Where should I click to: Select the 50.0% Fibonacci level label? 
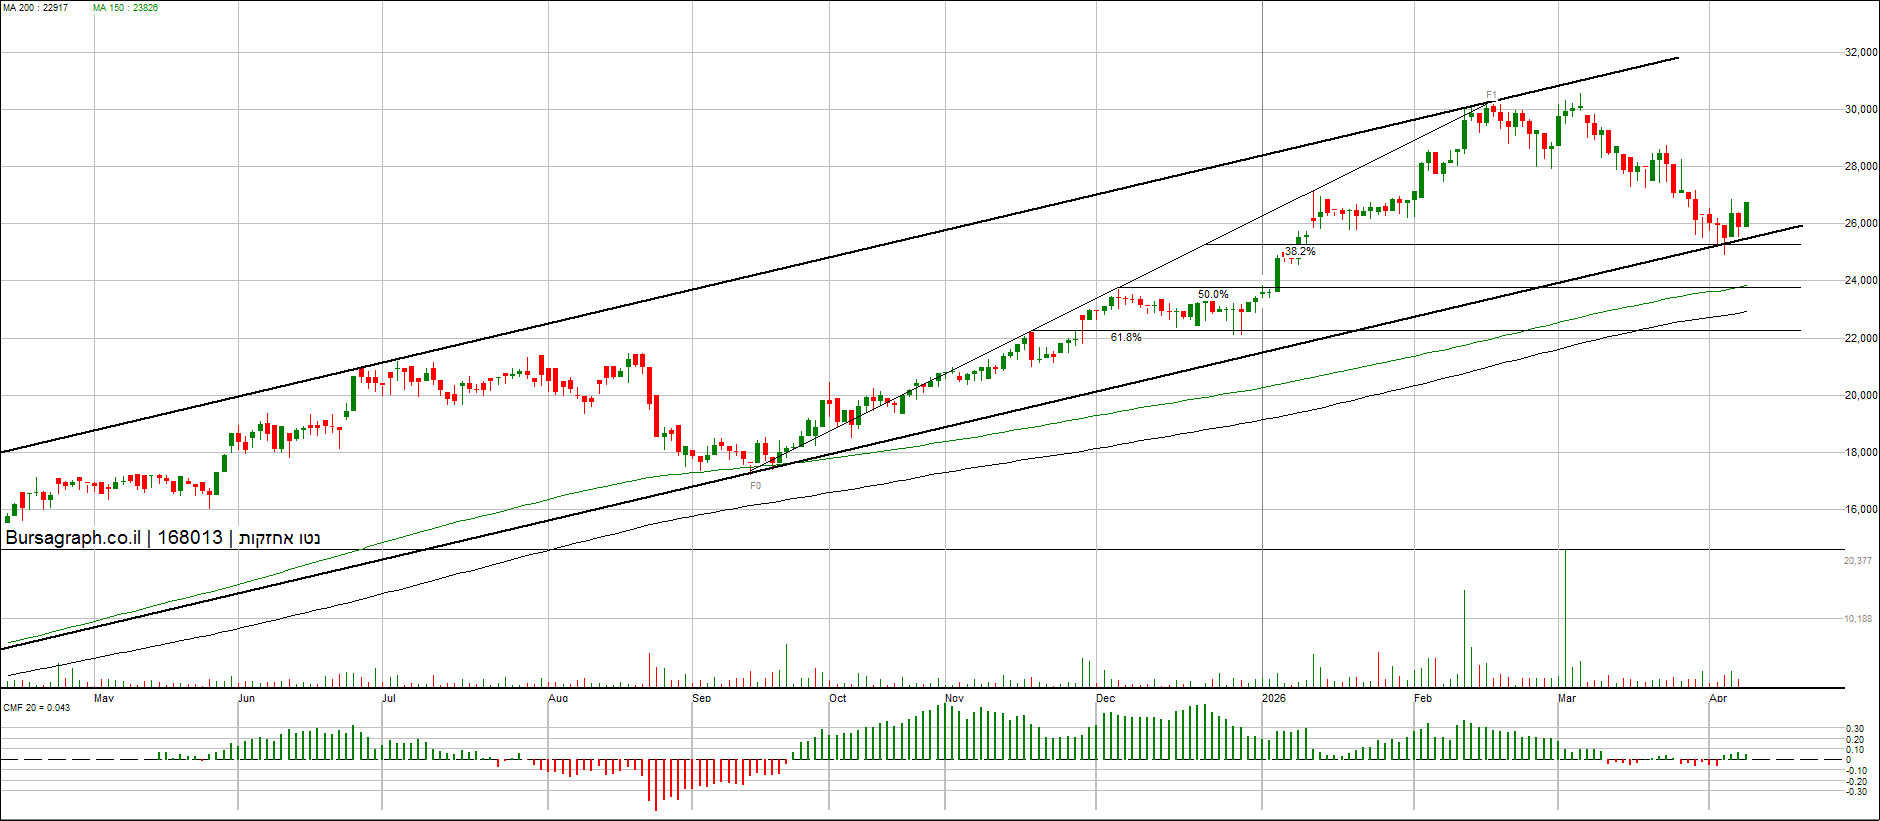(x=1213, y=295)
